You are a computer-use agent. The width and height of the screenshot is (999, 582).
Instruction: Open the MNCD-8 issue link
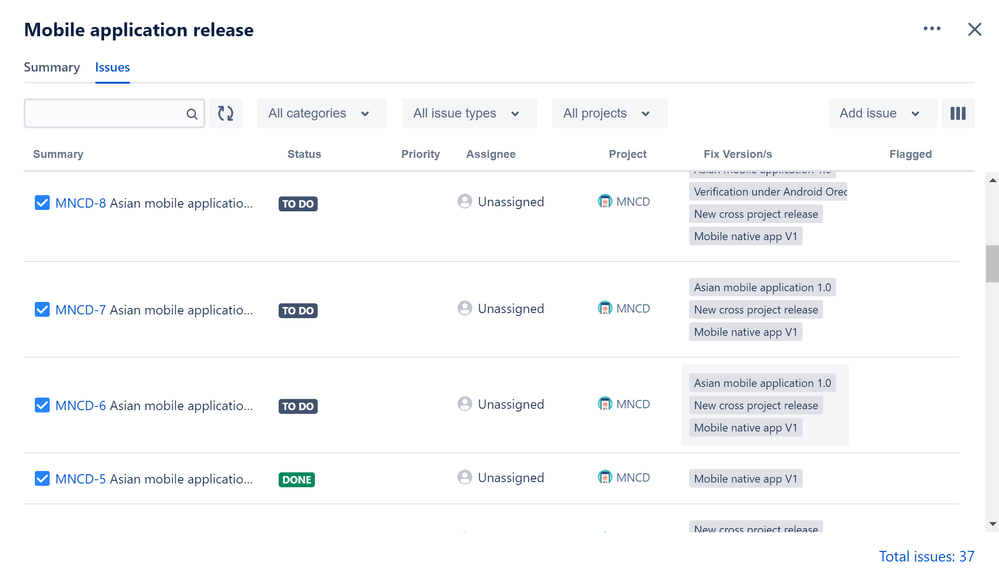[80, 203]
